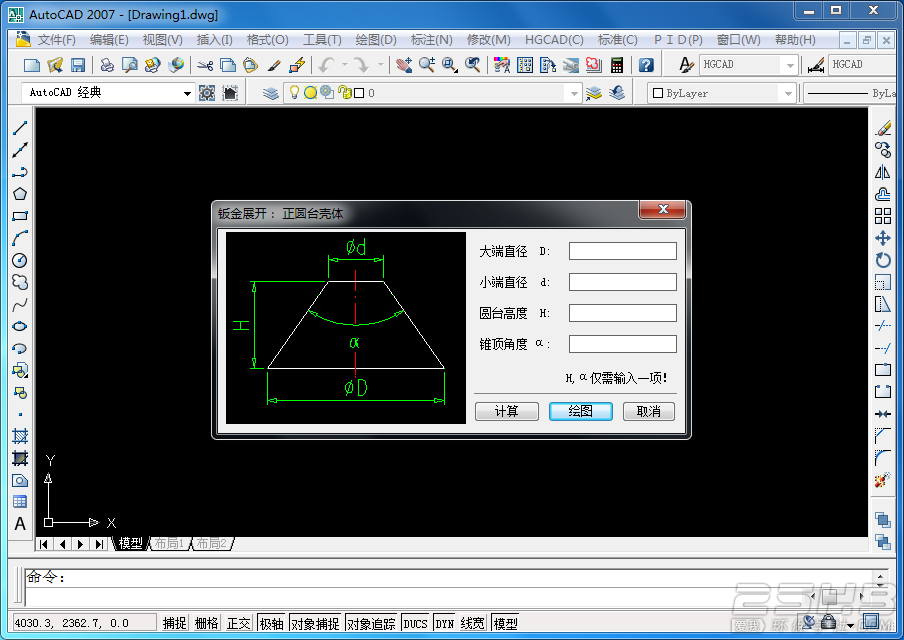Expand the layer list dropdown
The image size is (904, 640).
point(573,93)
